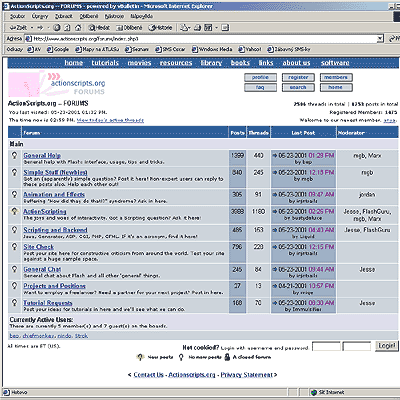Expand the address bar URL dropdown
400x400 pixels.
[380, 39]
